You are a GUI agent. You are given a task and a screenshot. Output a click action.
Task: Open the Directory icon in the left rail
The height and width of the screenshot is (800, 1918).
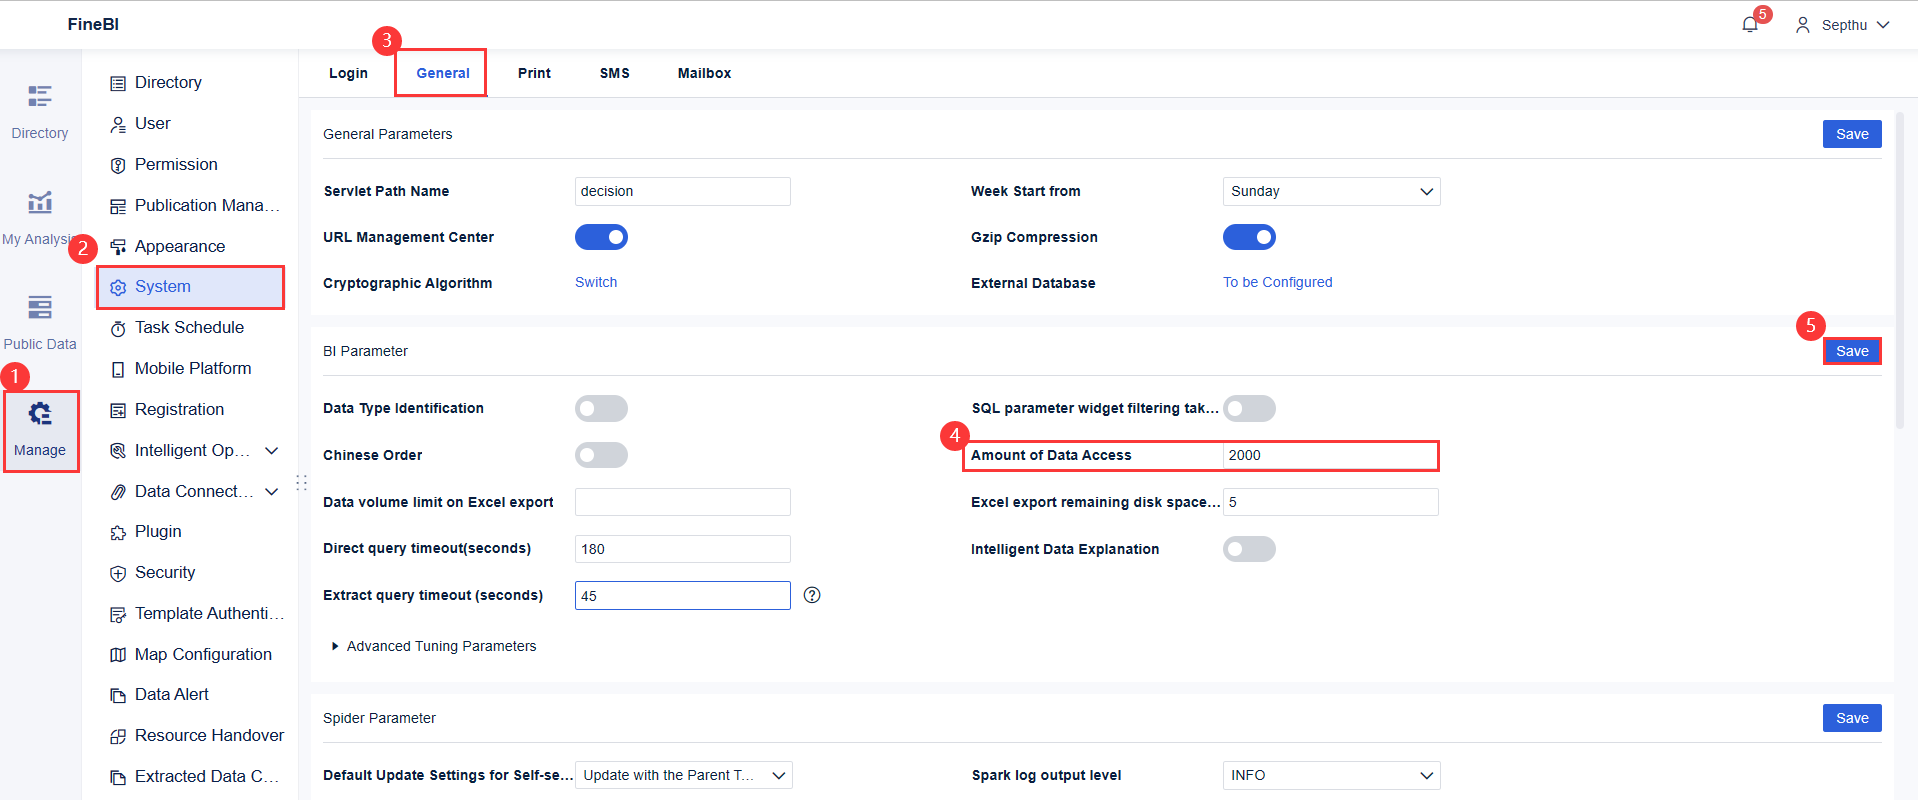pos(40,96)
